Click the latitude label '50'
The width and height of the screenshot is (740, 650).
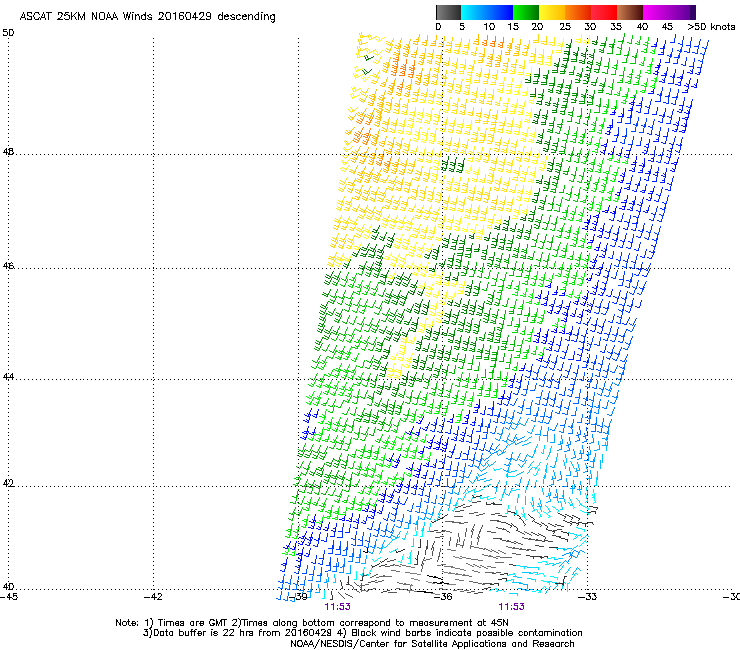tap(8, 33)
